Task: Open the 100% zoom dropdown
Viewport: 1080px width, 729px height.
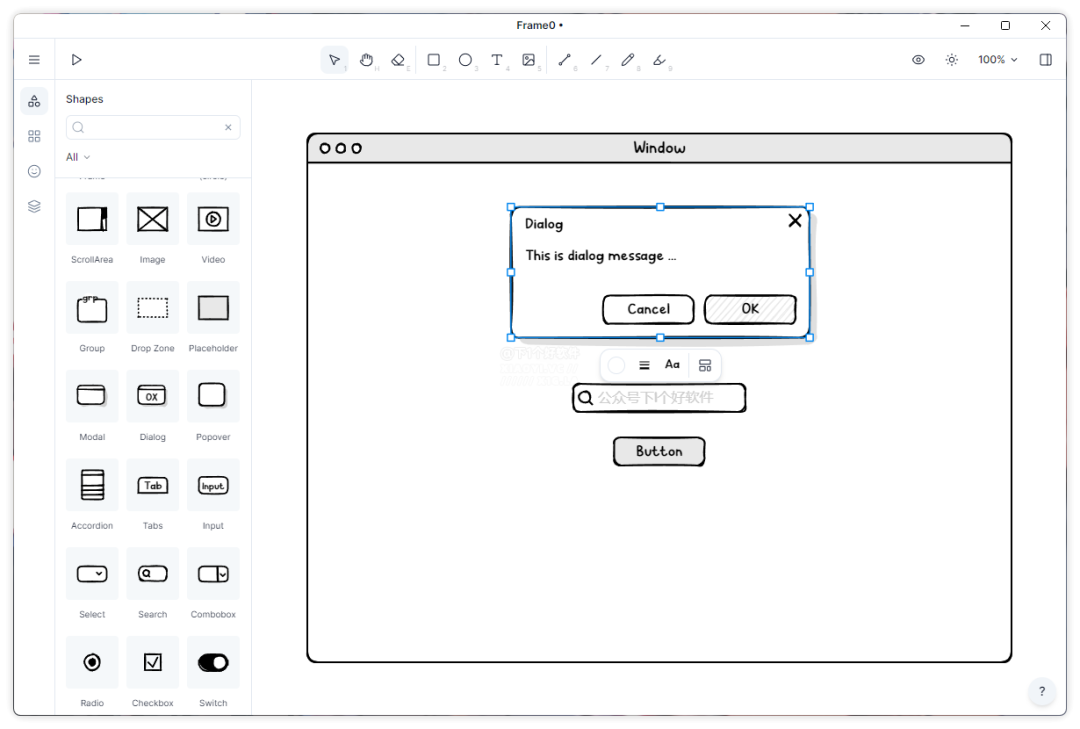Action: click(997, 60)
